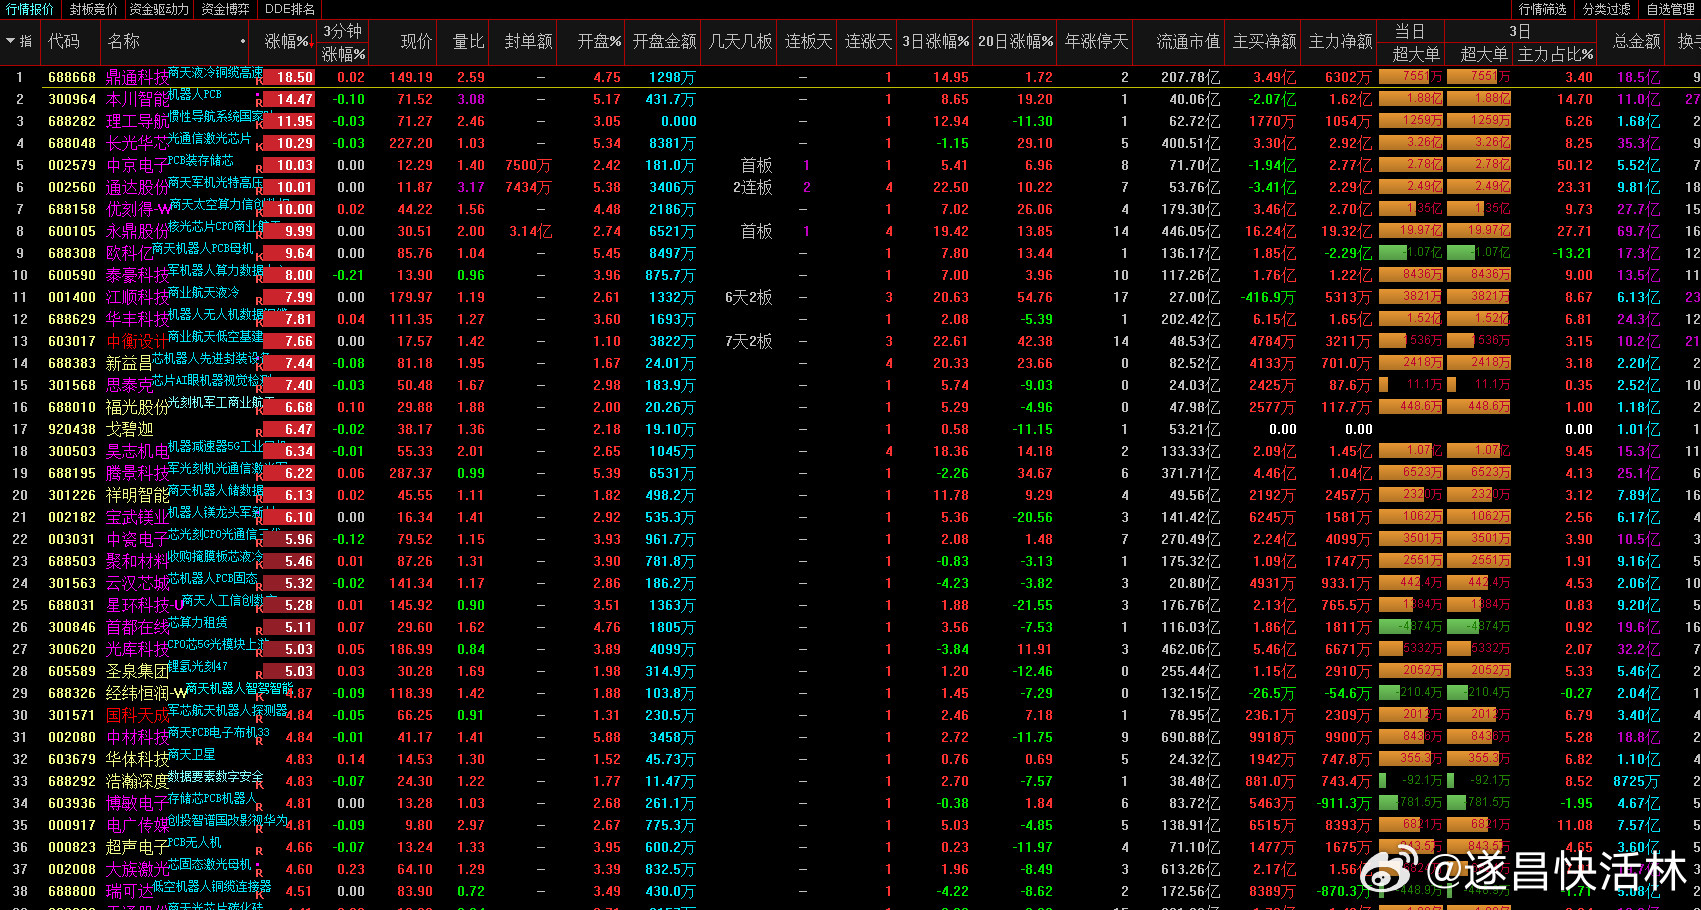
Task: Open 自选管理 in the top-right bar
Action: [1670, 9]
